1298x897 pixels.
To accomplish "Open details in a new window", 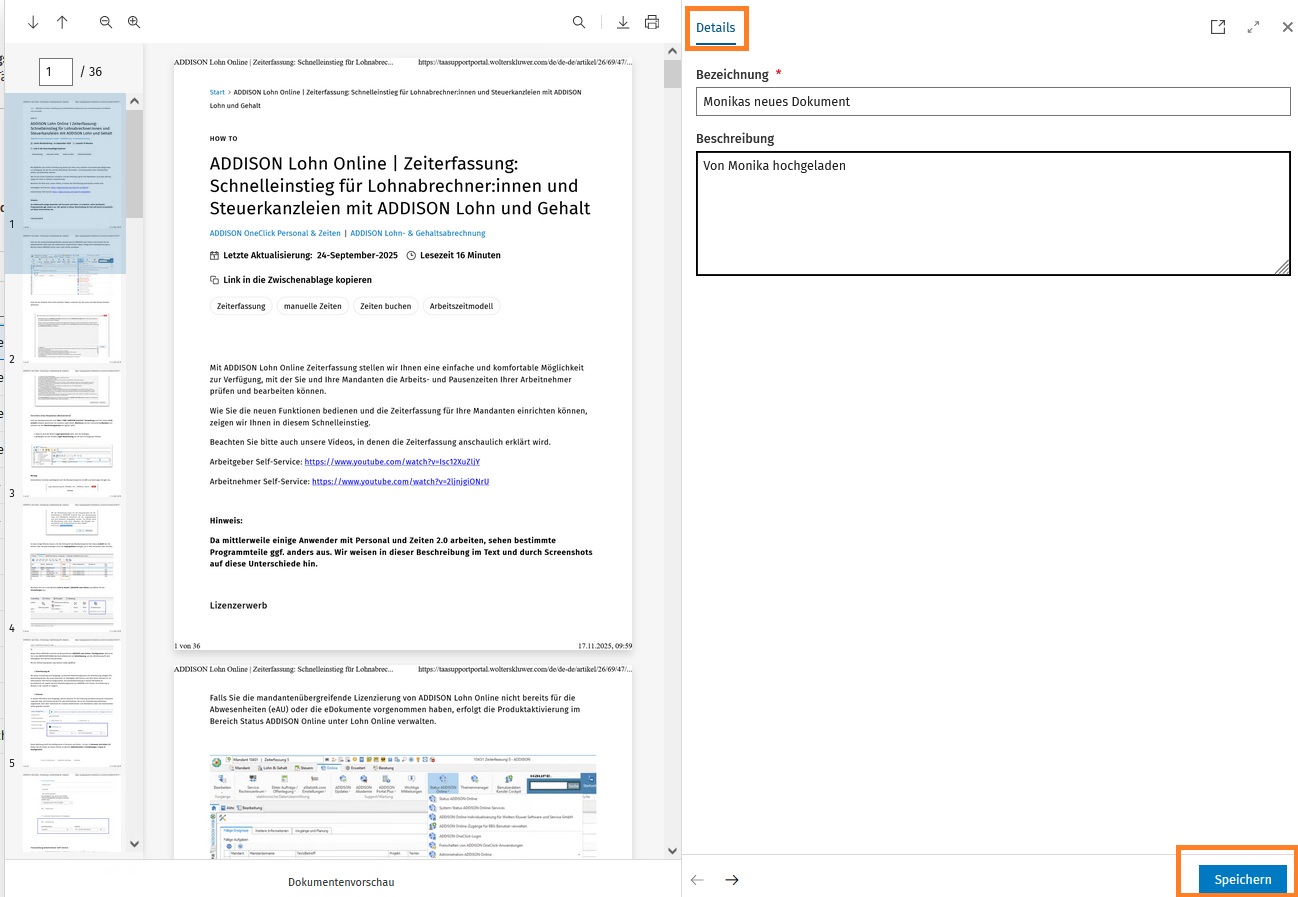I will tap(1218, 27).
